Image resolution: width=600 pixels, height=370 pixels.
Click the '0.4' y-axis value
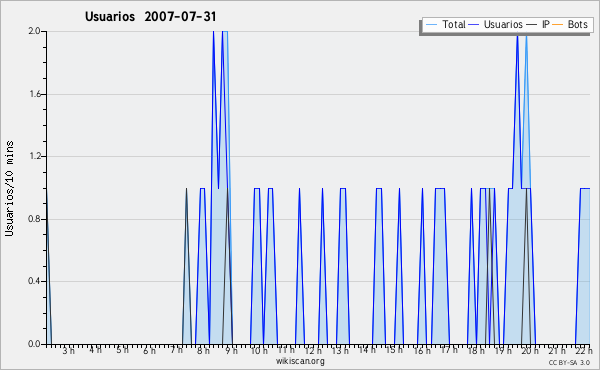point(34,281)
